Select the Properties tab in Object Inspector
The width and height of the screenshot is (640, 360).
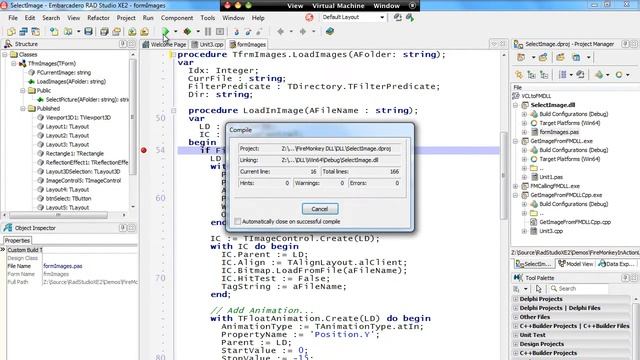click(x=17, y=240)
